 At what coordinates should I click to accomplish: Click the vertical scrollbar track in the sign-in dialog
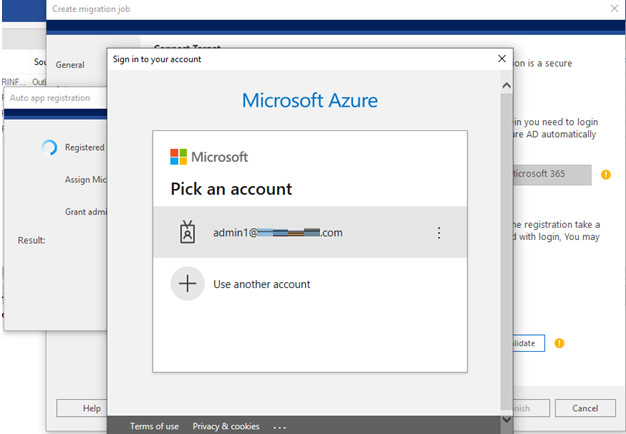tap(506, 252)
